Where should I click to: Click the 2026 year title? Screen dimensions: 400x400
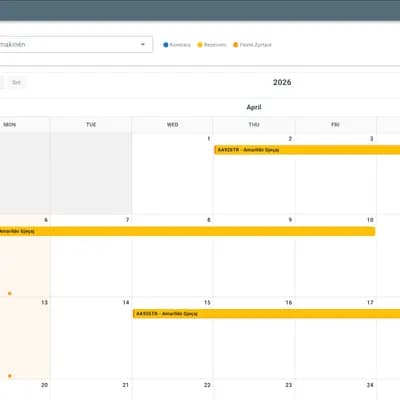[x=282, y=82]
